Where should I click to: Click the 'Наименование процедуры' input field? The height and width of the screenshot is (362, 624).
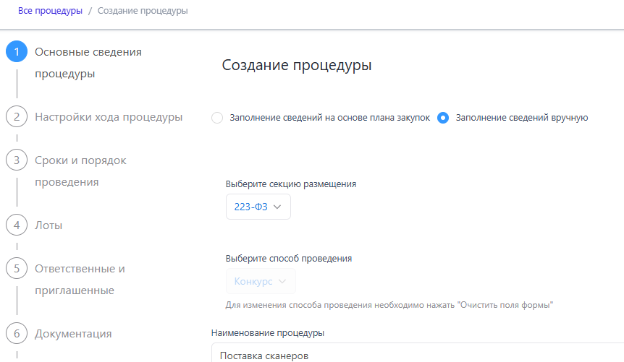pos(417,352)
